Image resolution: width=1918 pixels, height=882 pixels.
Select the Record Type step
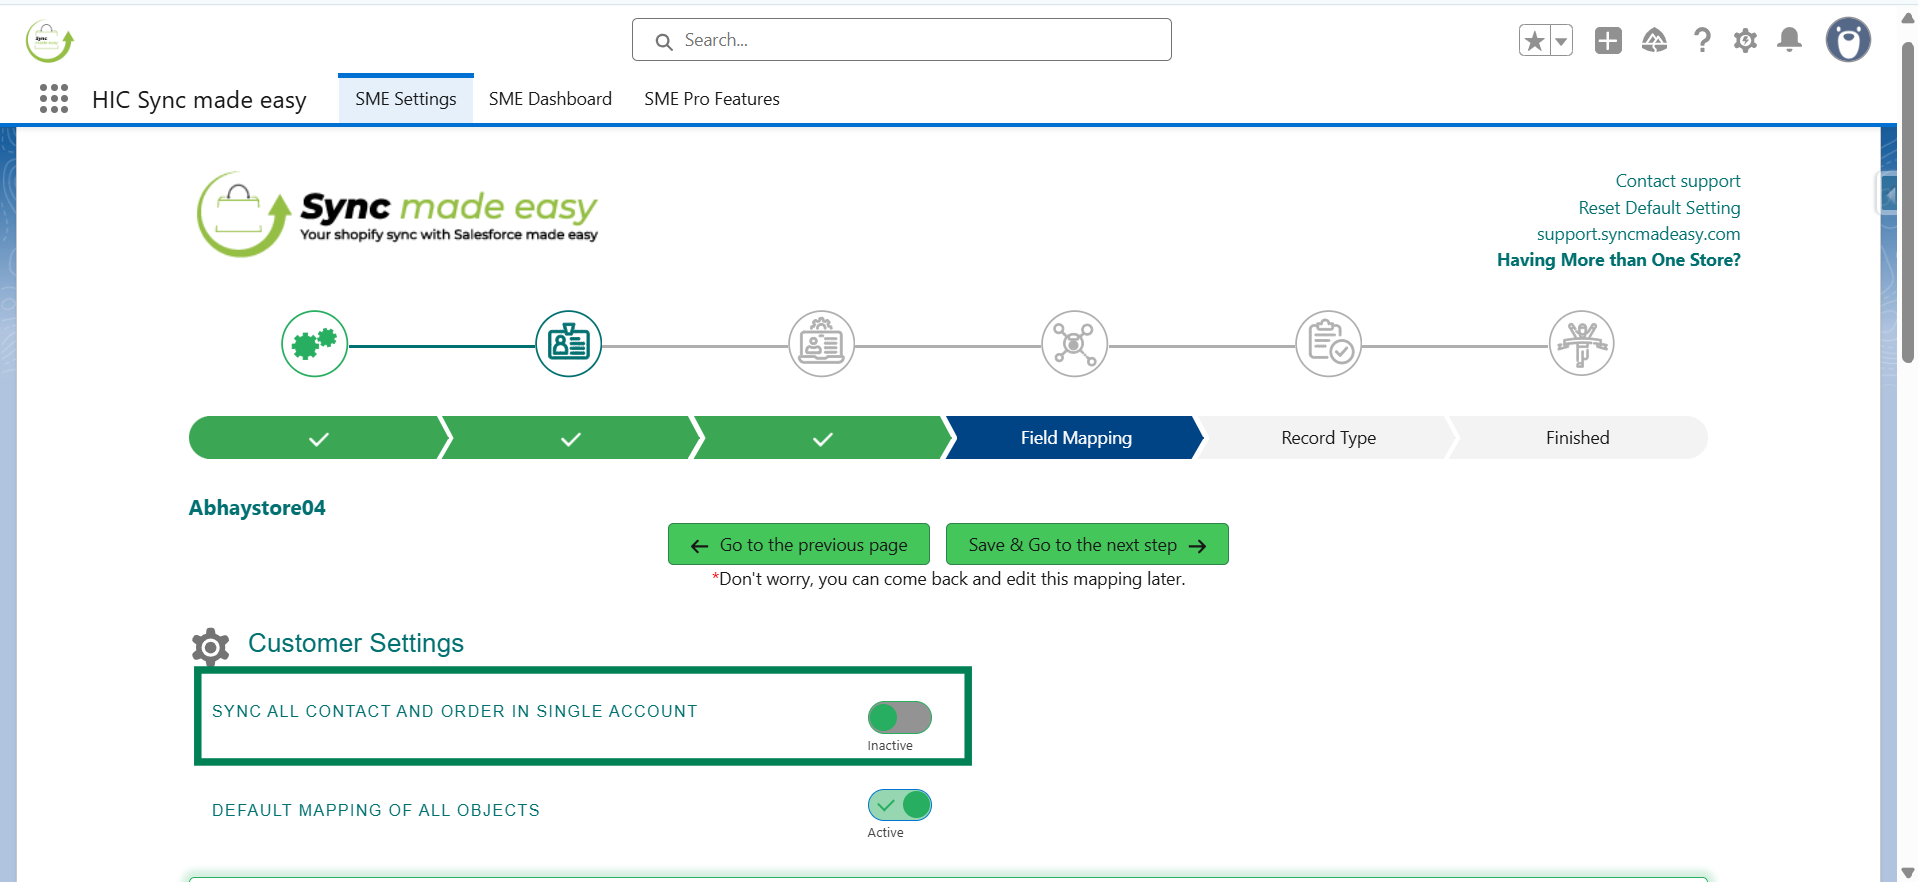1328,438
